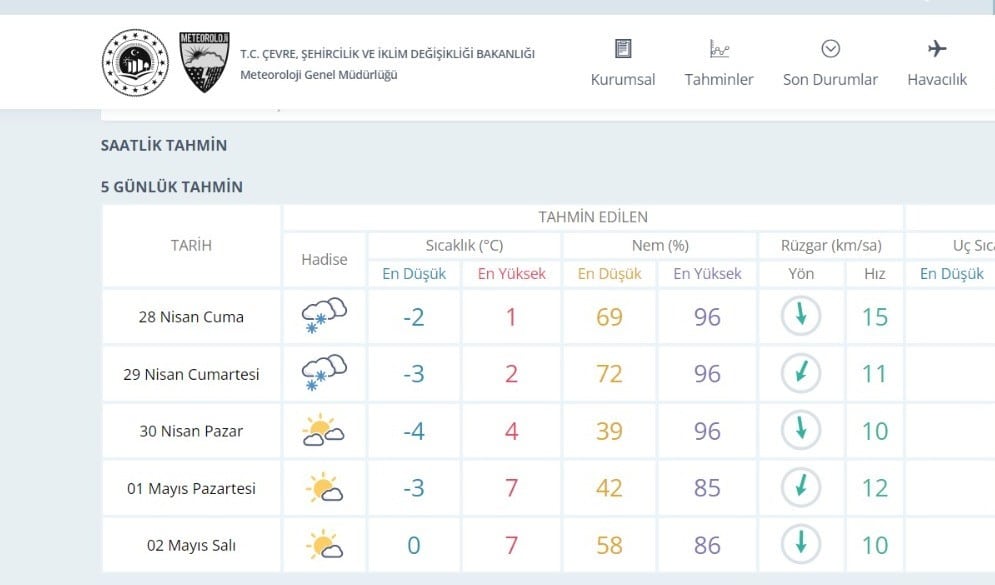
Task: Expand the SAATLİK TAHMİN section
Action: [164, 145]
